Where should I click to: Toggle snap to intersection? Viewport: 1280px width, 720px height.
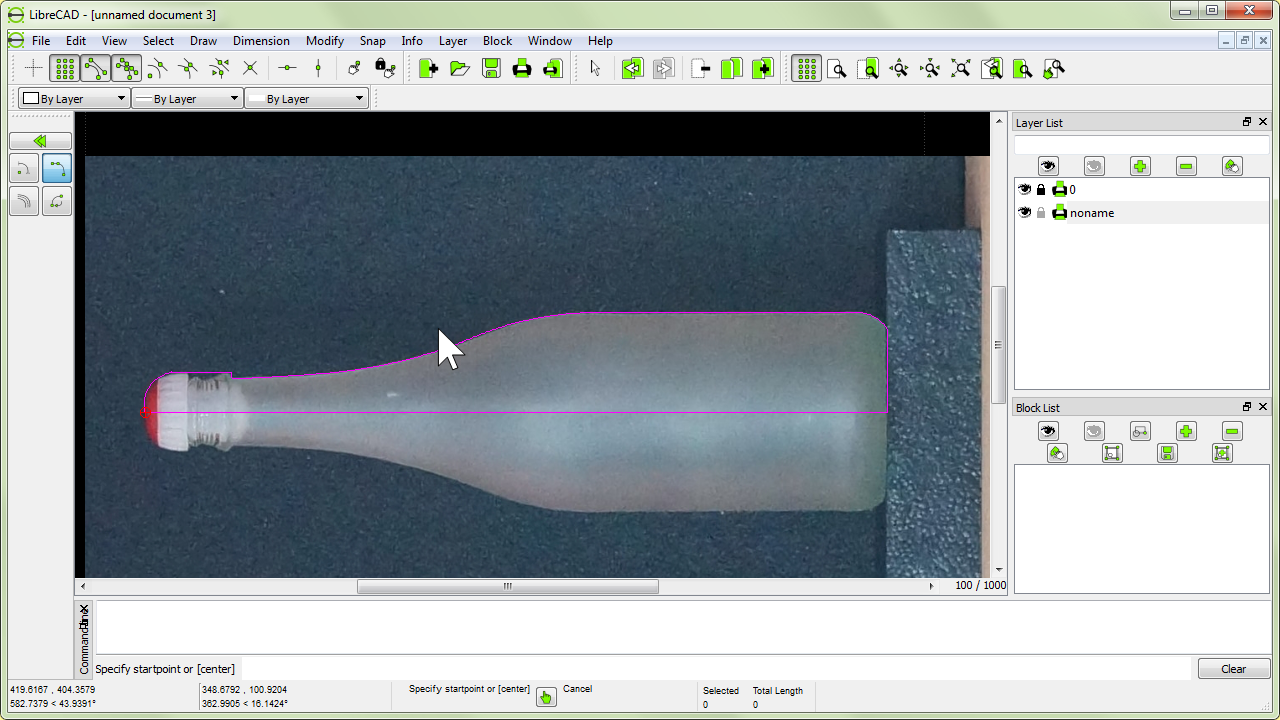pyautogui.click(x=251, y=68)
